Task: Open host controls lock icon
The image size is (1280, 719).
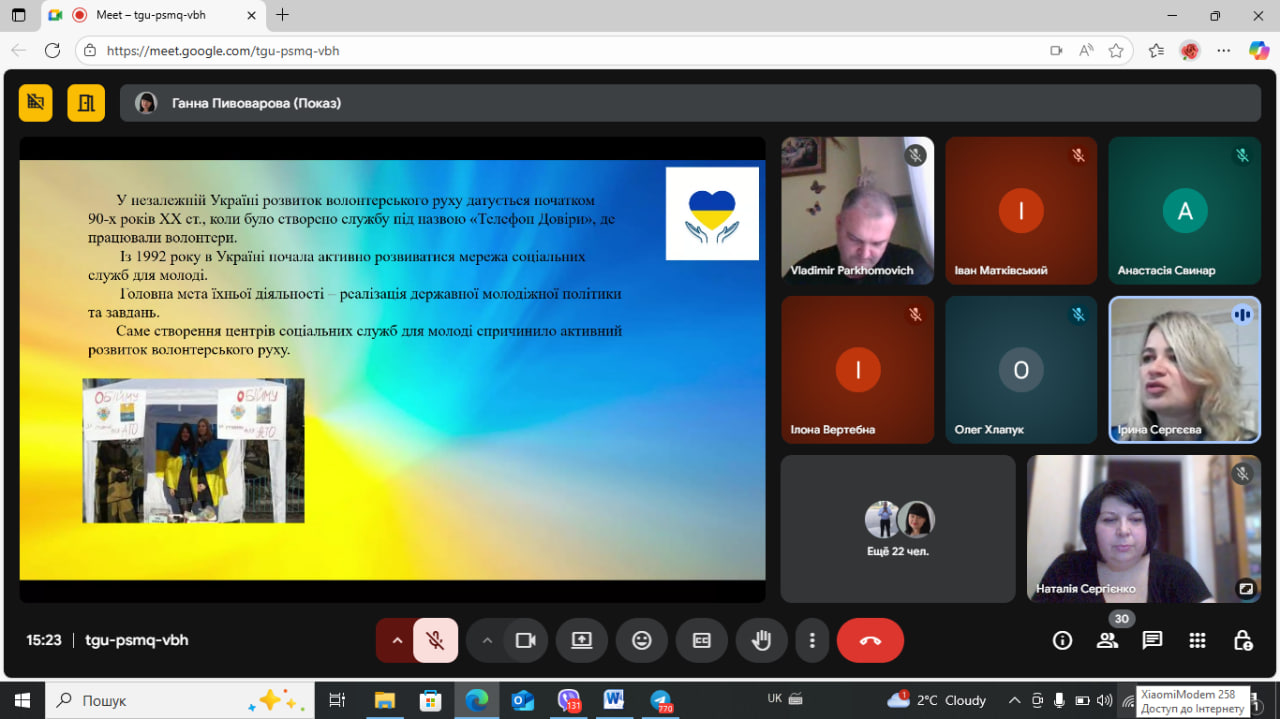Action: tap(1242, 640)
